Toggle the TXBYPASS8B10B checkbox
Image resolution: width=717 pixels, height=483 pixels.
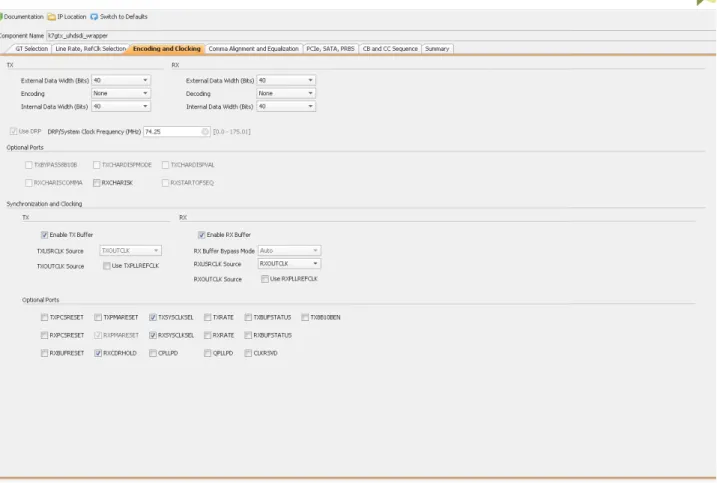coord(29,165)
